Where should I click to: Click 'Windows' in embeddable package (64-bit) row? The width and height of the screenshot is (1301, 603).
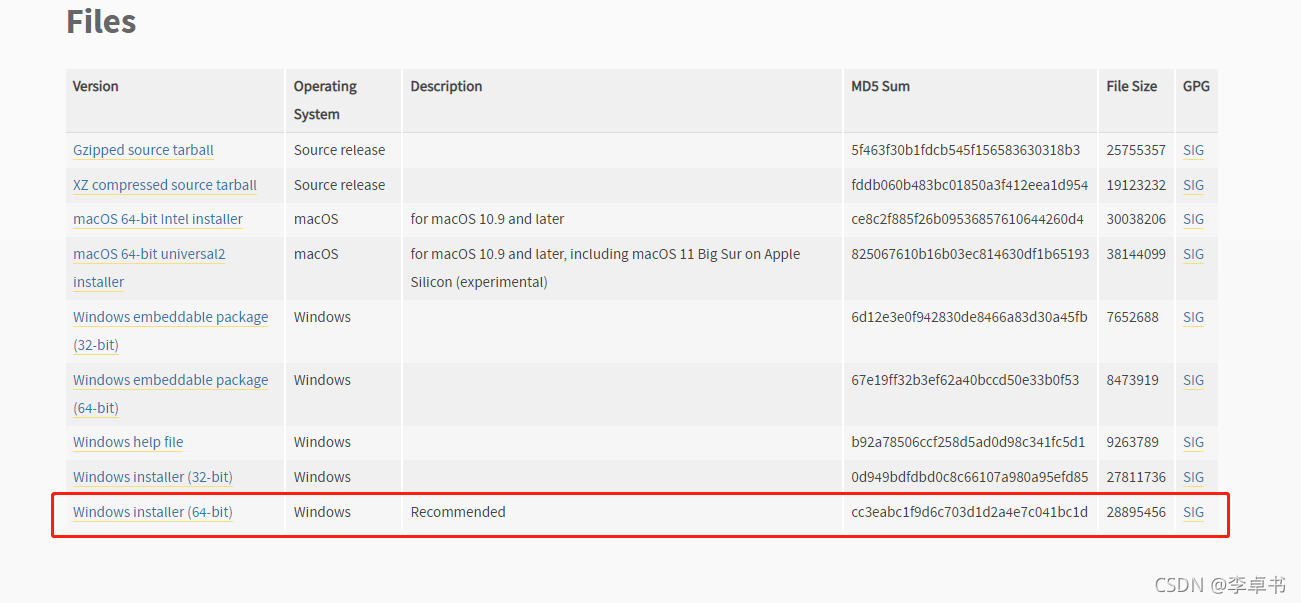(x=322, y=380)
